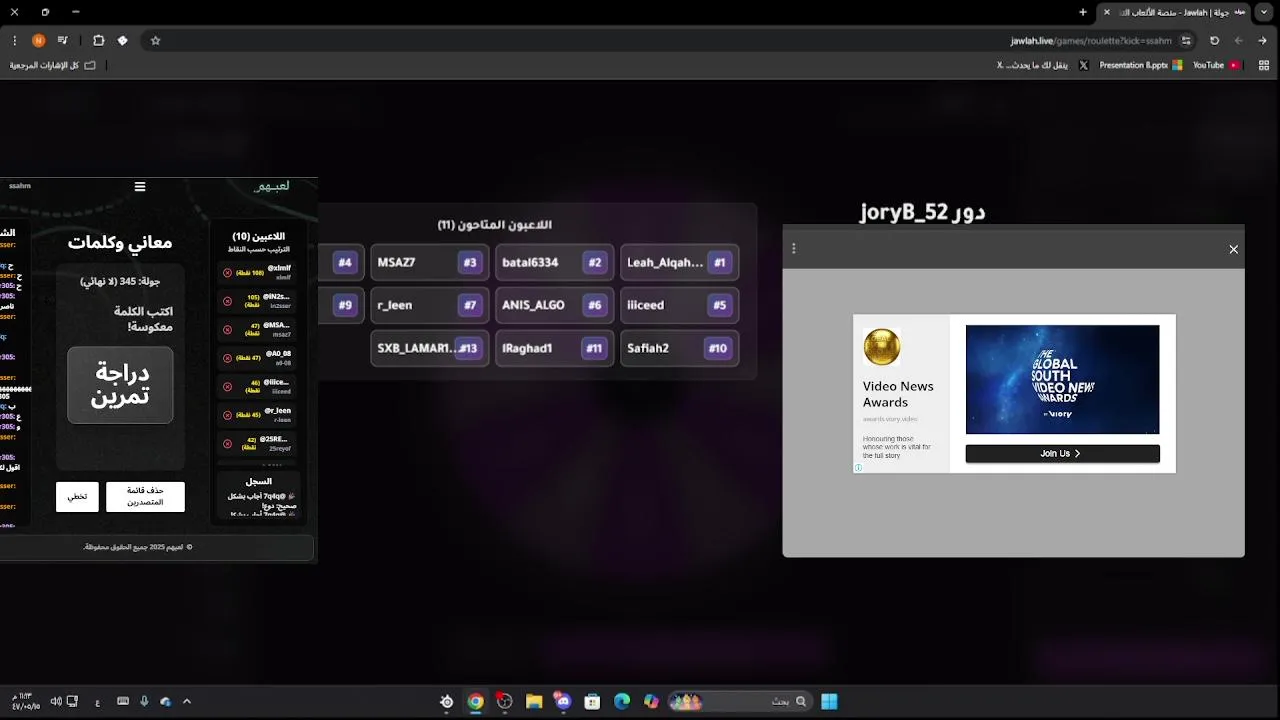The width and height of the screenshot is (1280, 720).
Task: Remove player @MSA from the players list
Action: pyautogui.click(x=227, y=329)
